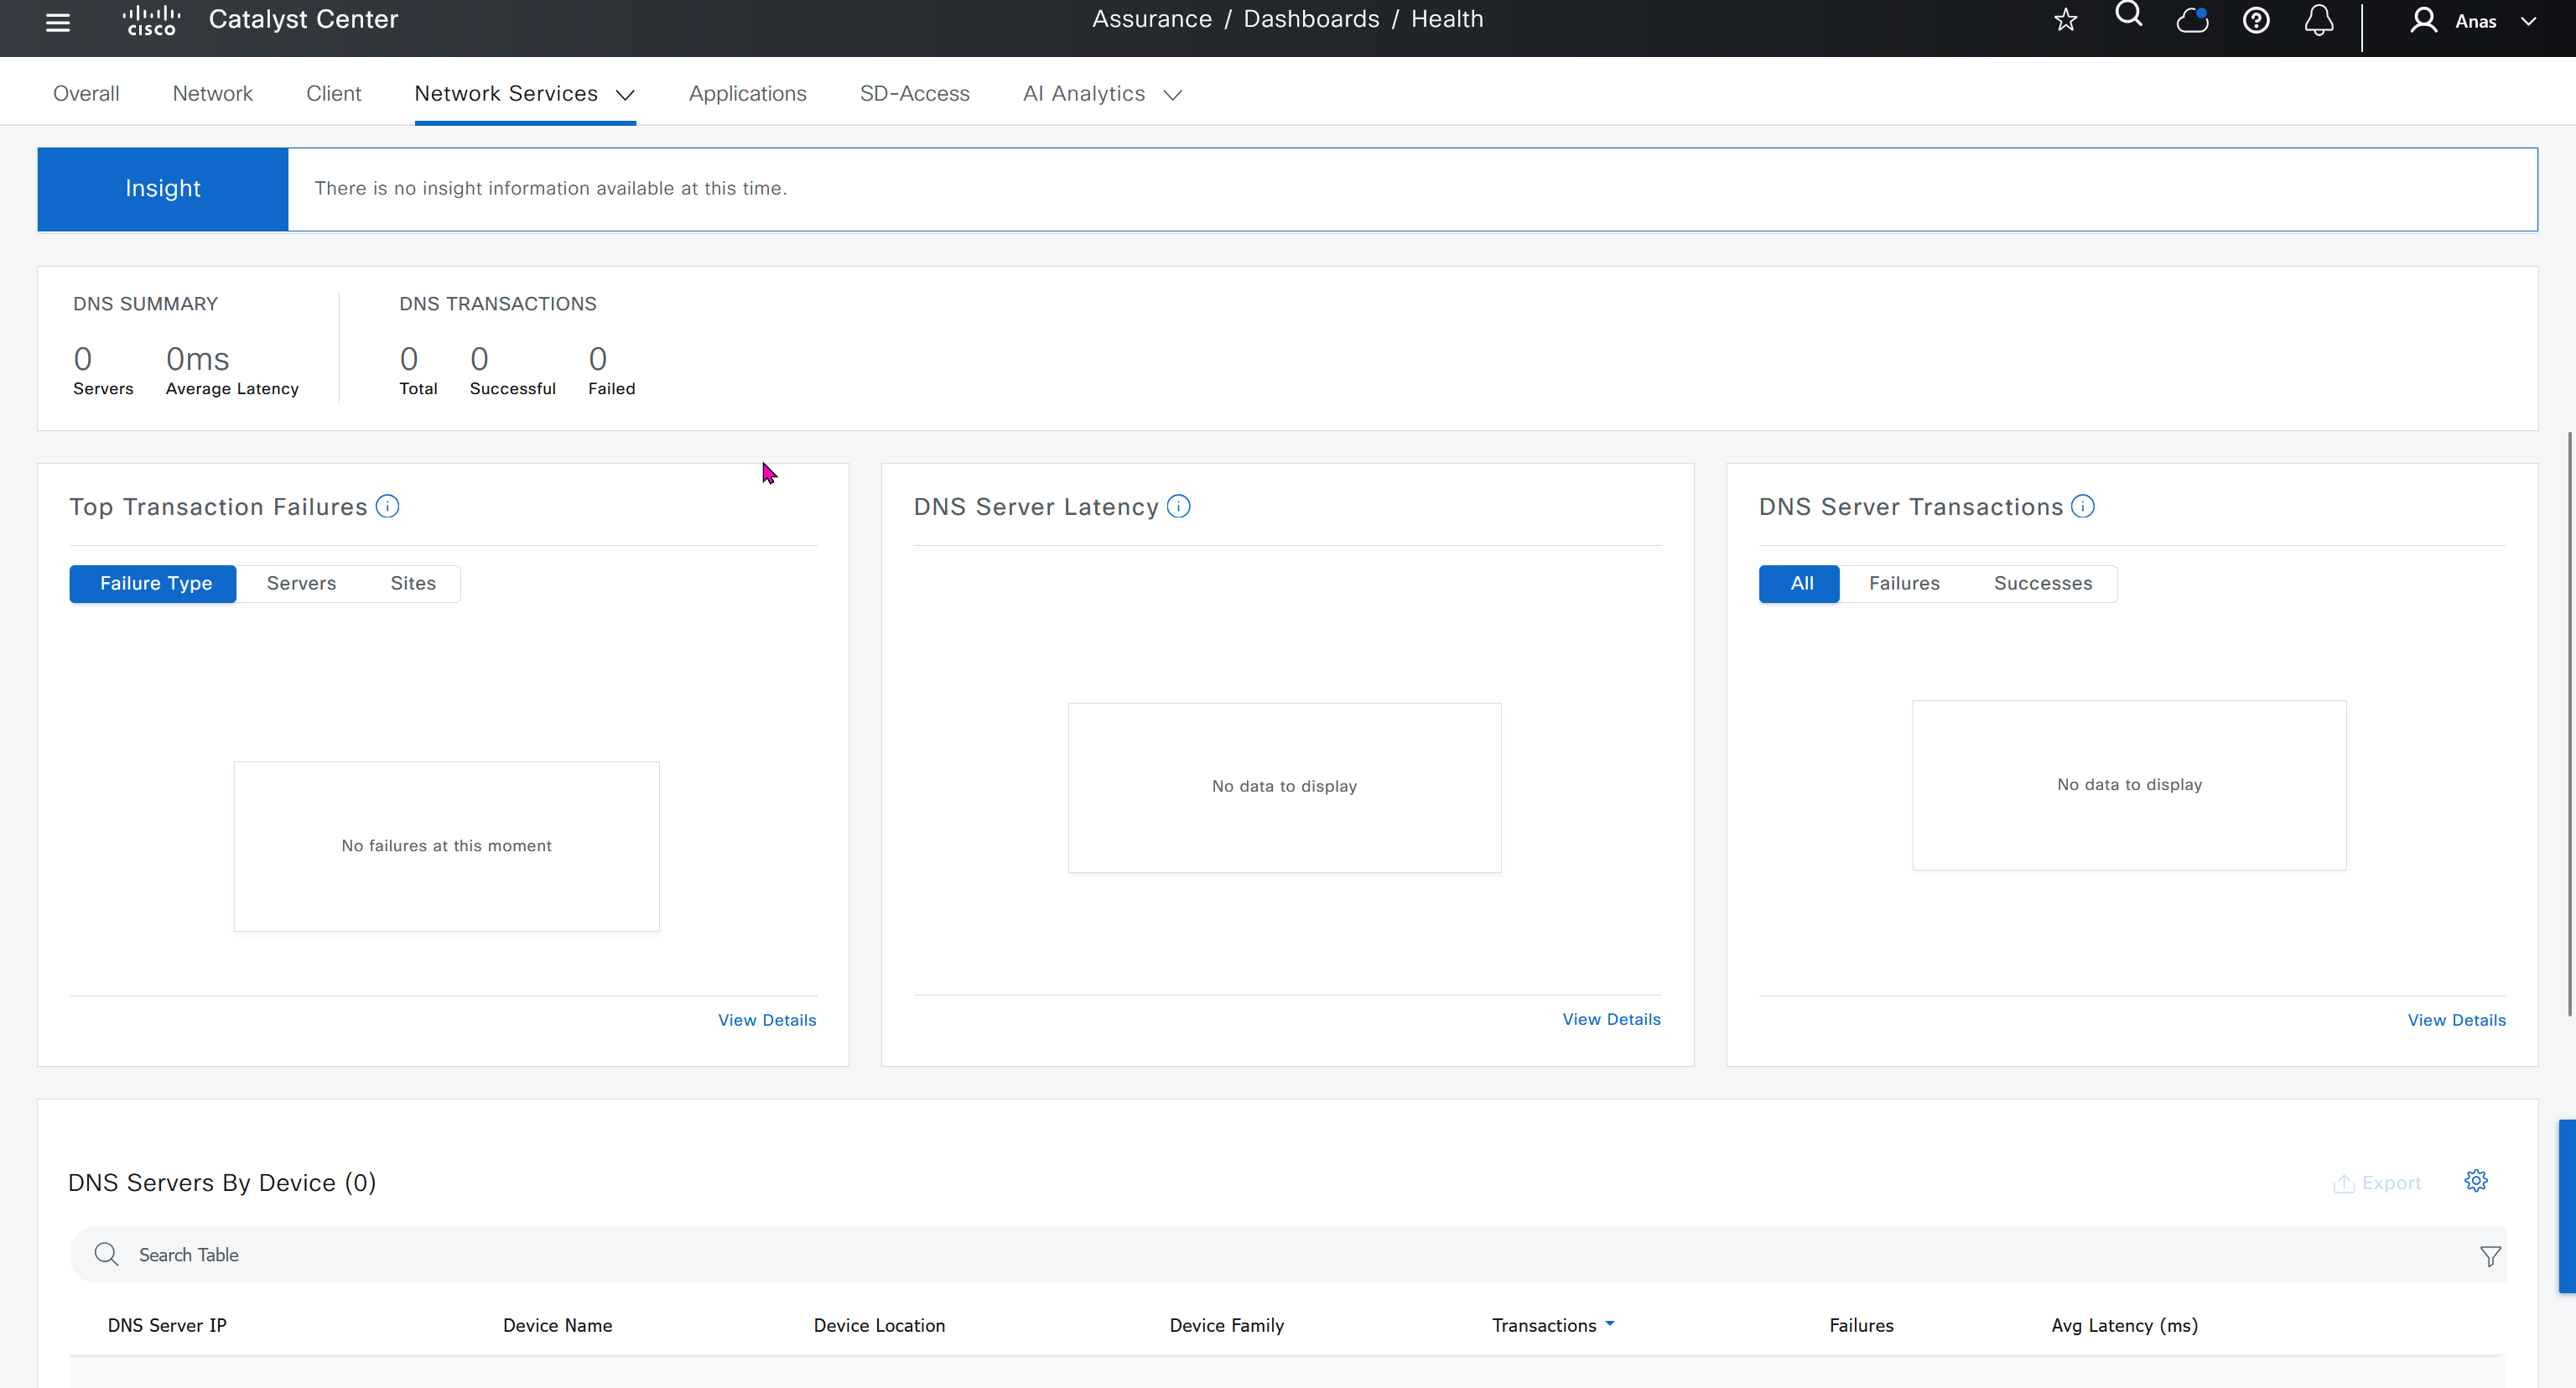Select the Sites toggle option
This screenshot has width=2576, height=1388.
tap(413, 584)
